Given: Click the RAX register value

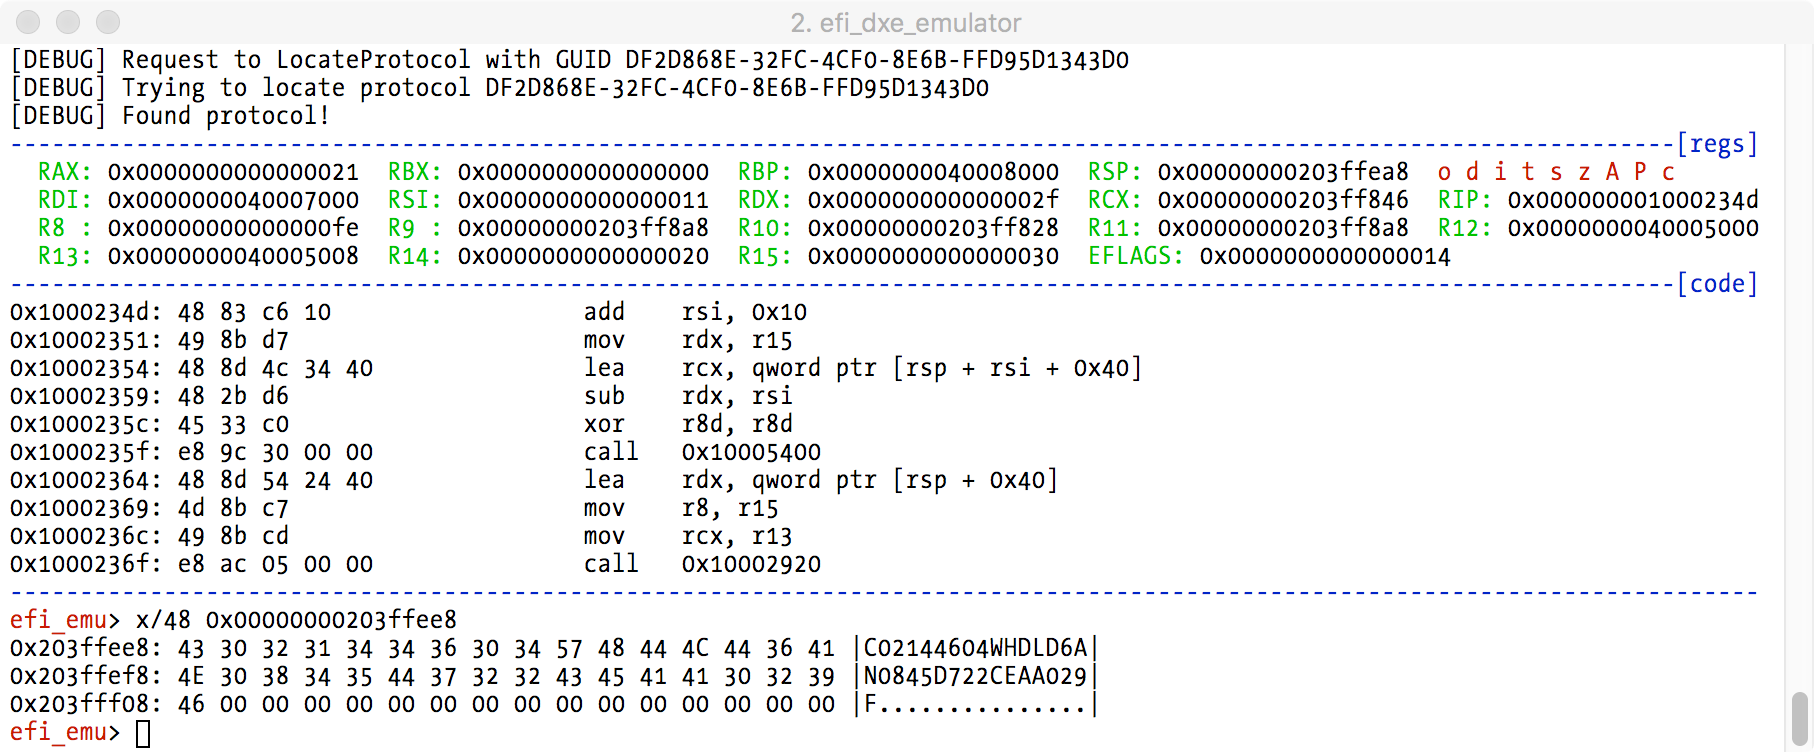Looking at the screenshot, I should tap(233, 172).
